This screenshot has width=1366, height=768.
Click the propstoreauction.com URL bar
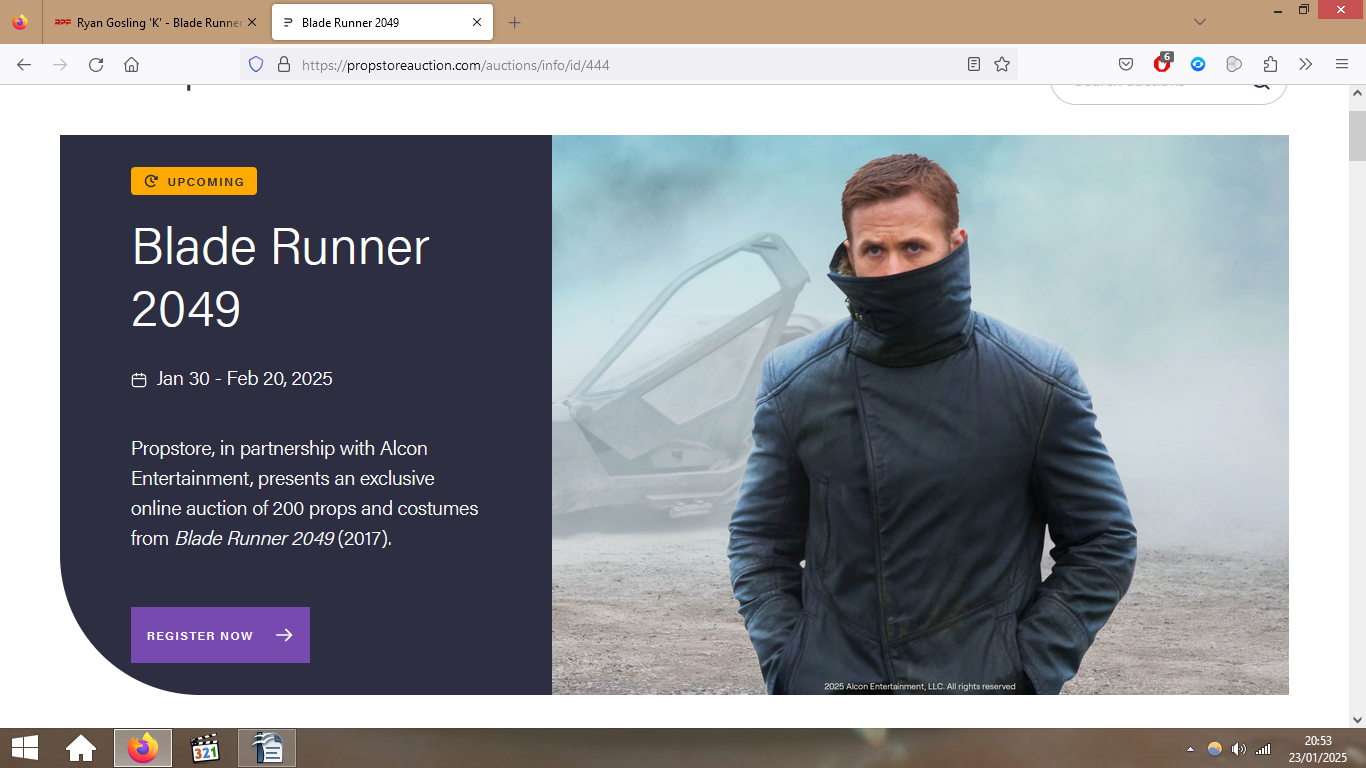630,65
